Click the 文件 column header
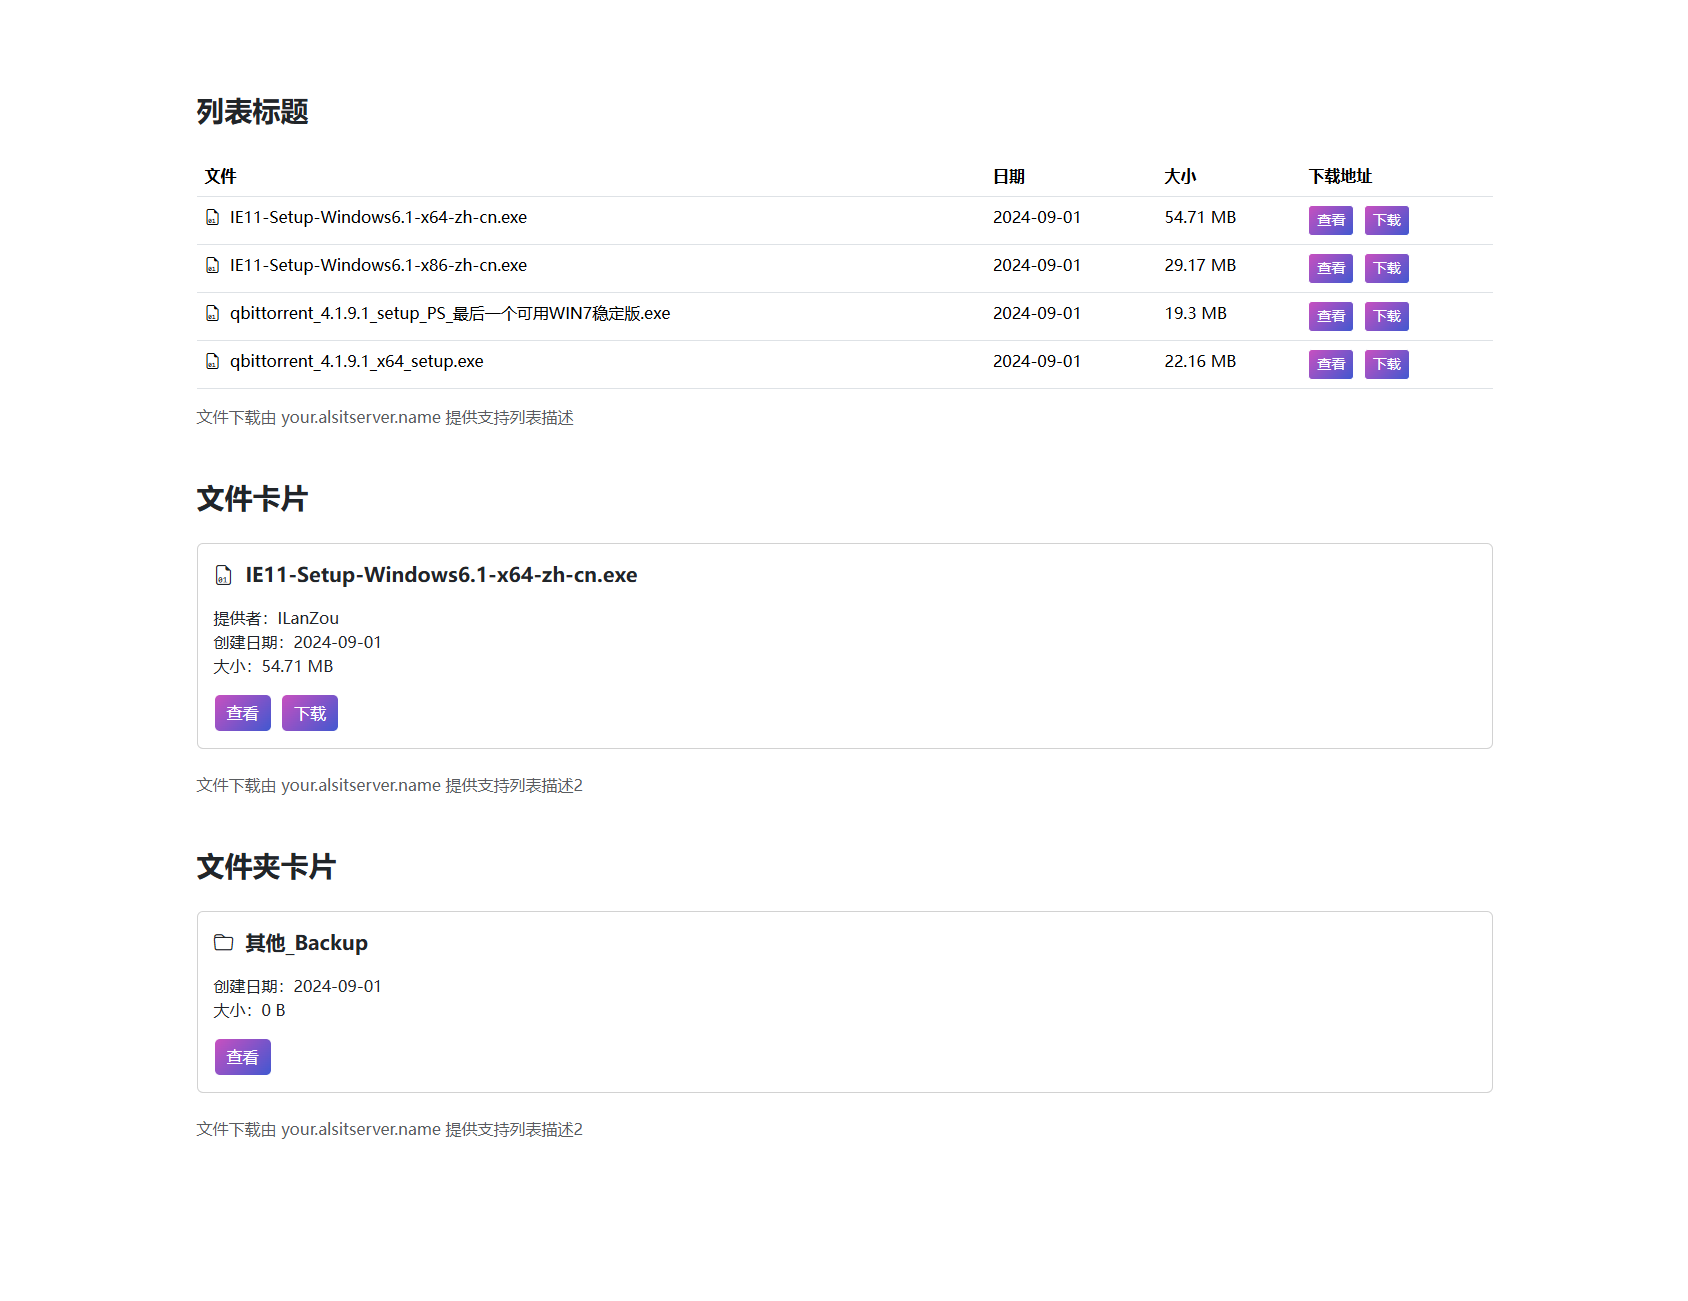 (x=220, y=176)
